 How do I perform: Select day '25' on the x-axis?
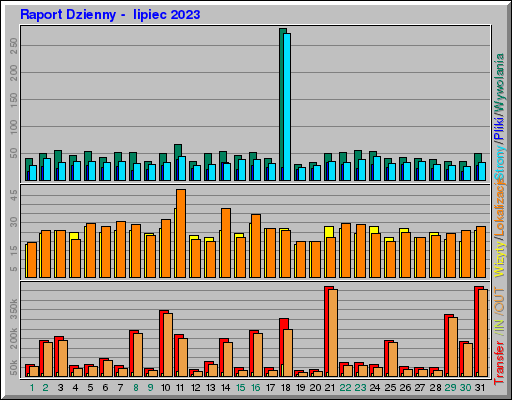(x=390, y=388)
